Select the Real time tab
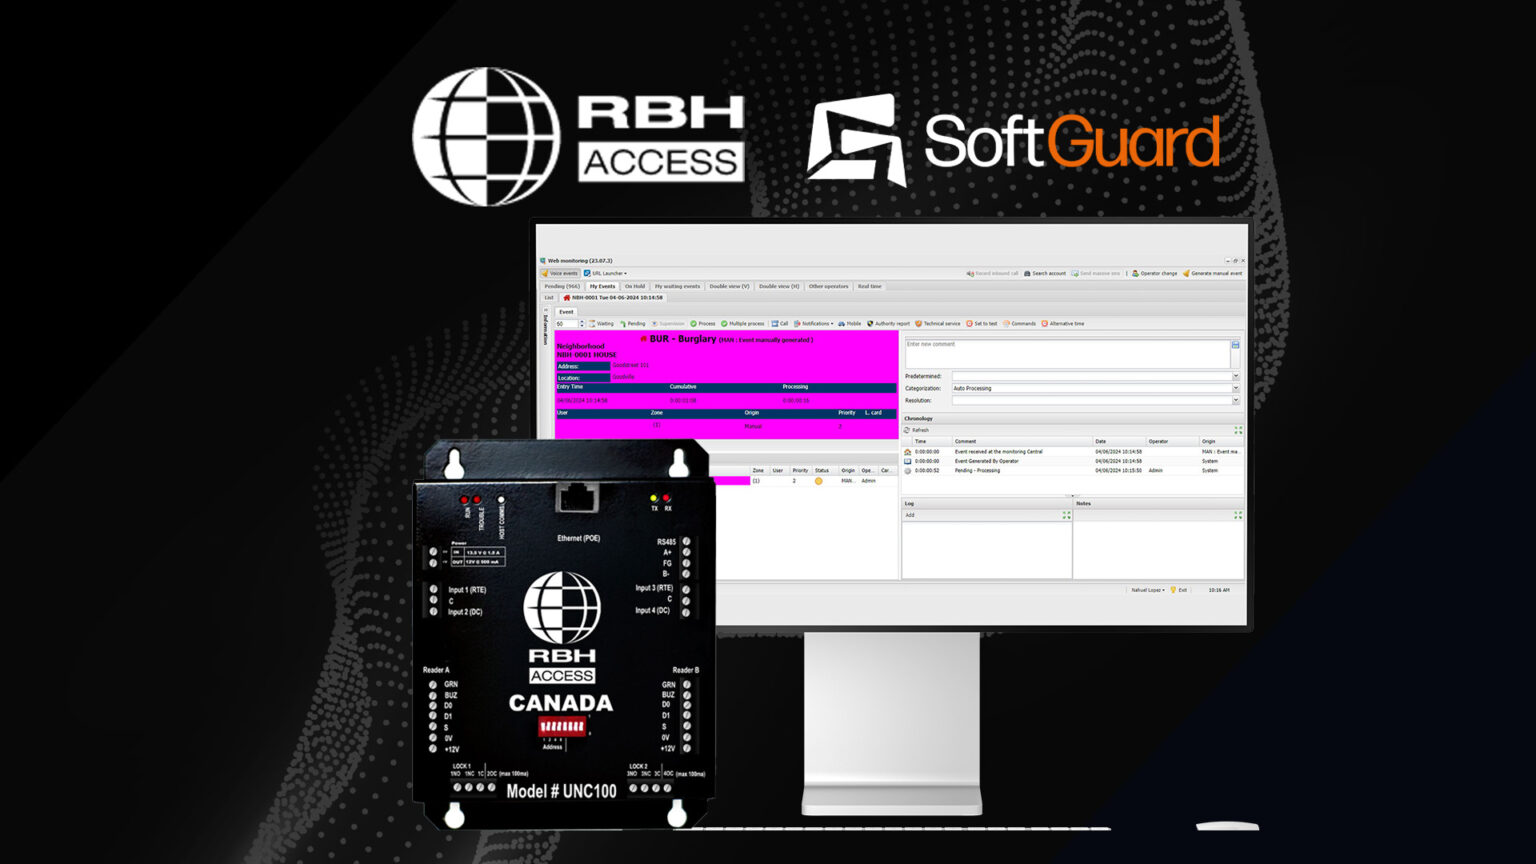The width and height of the screenshot is (1536, 864). point(870,286)
